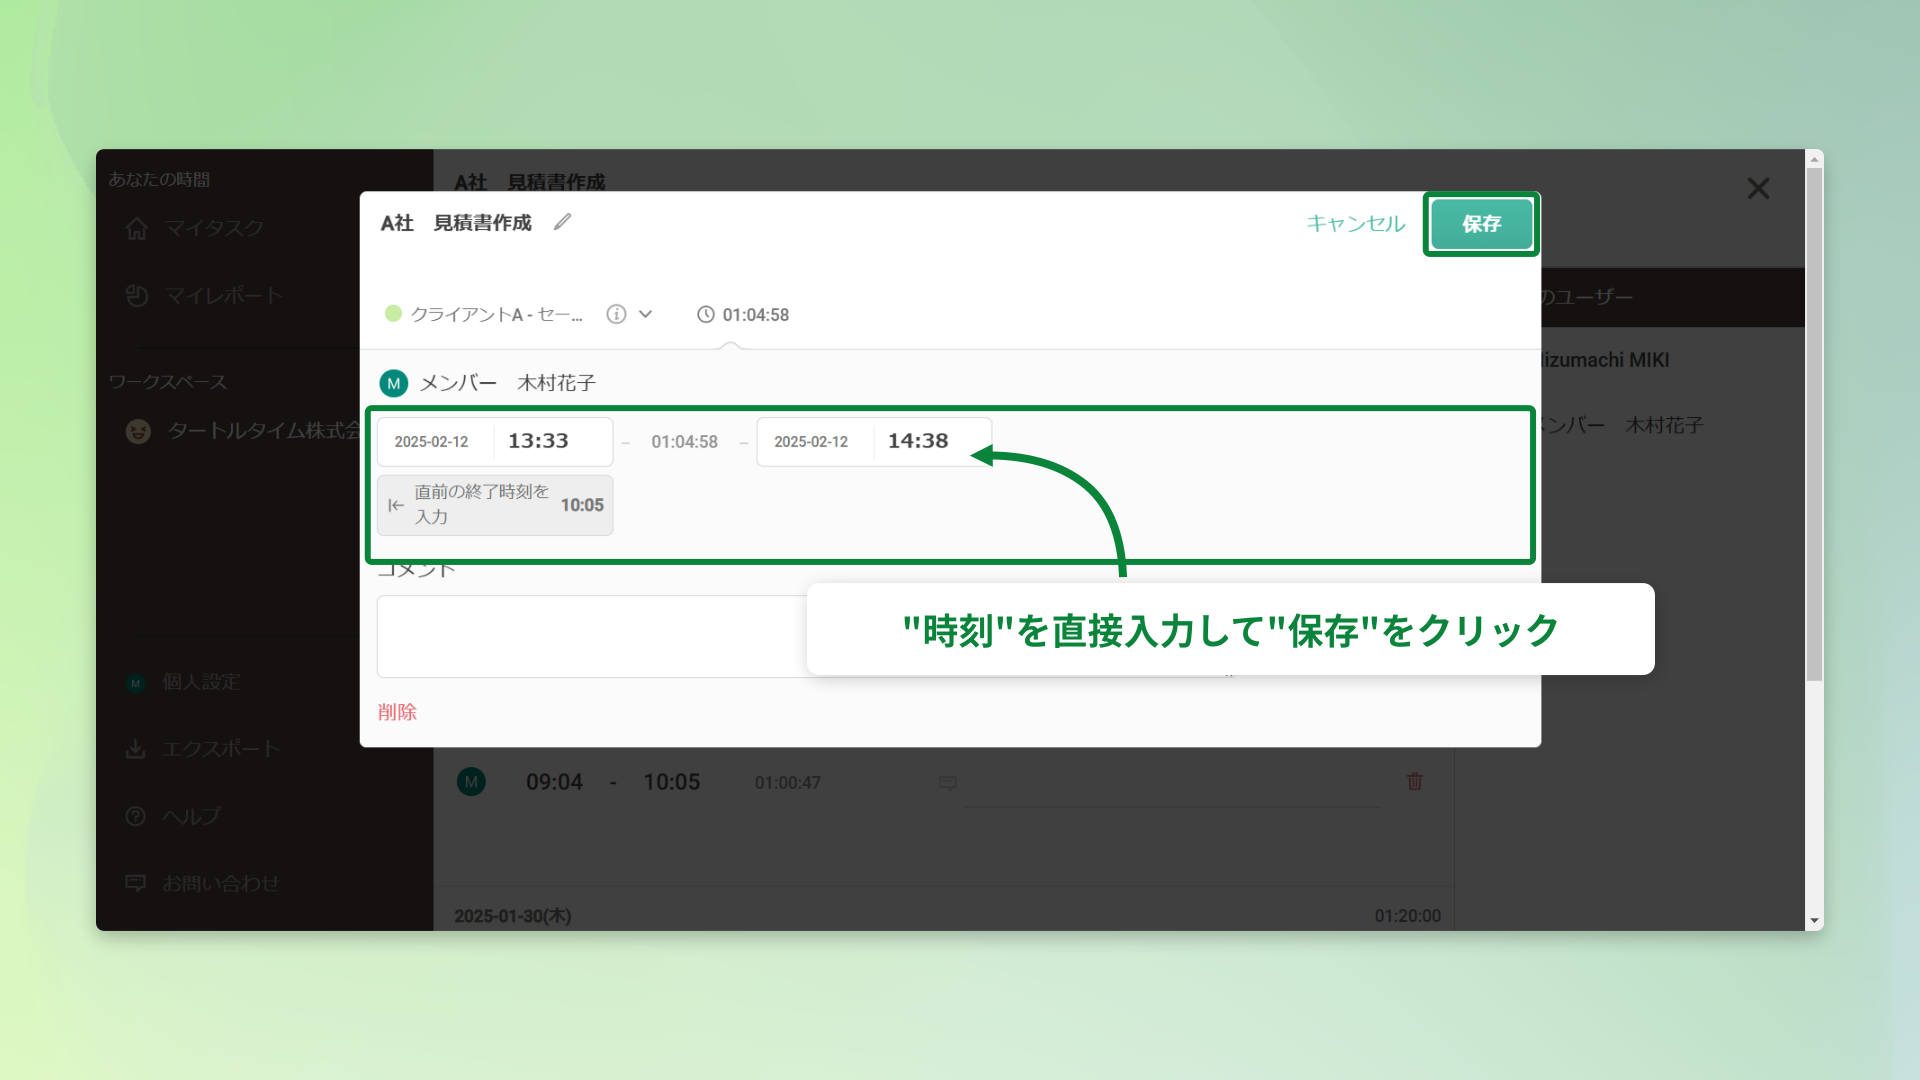Expand the category dropdown beside クライアントA
The height and width of the screenshot is (1080, 1920).
coord(648,314)
